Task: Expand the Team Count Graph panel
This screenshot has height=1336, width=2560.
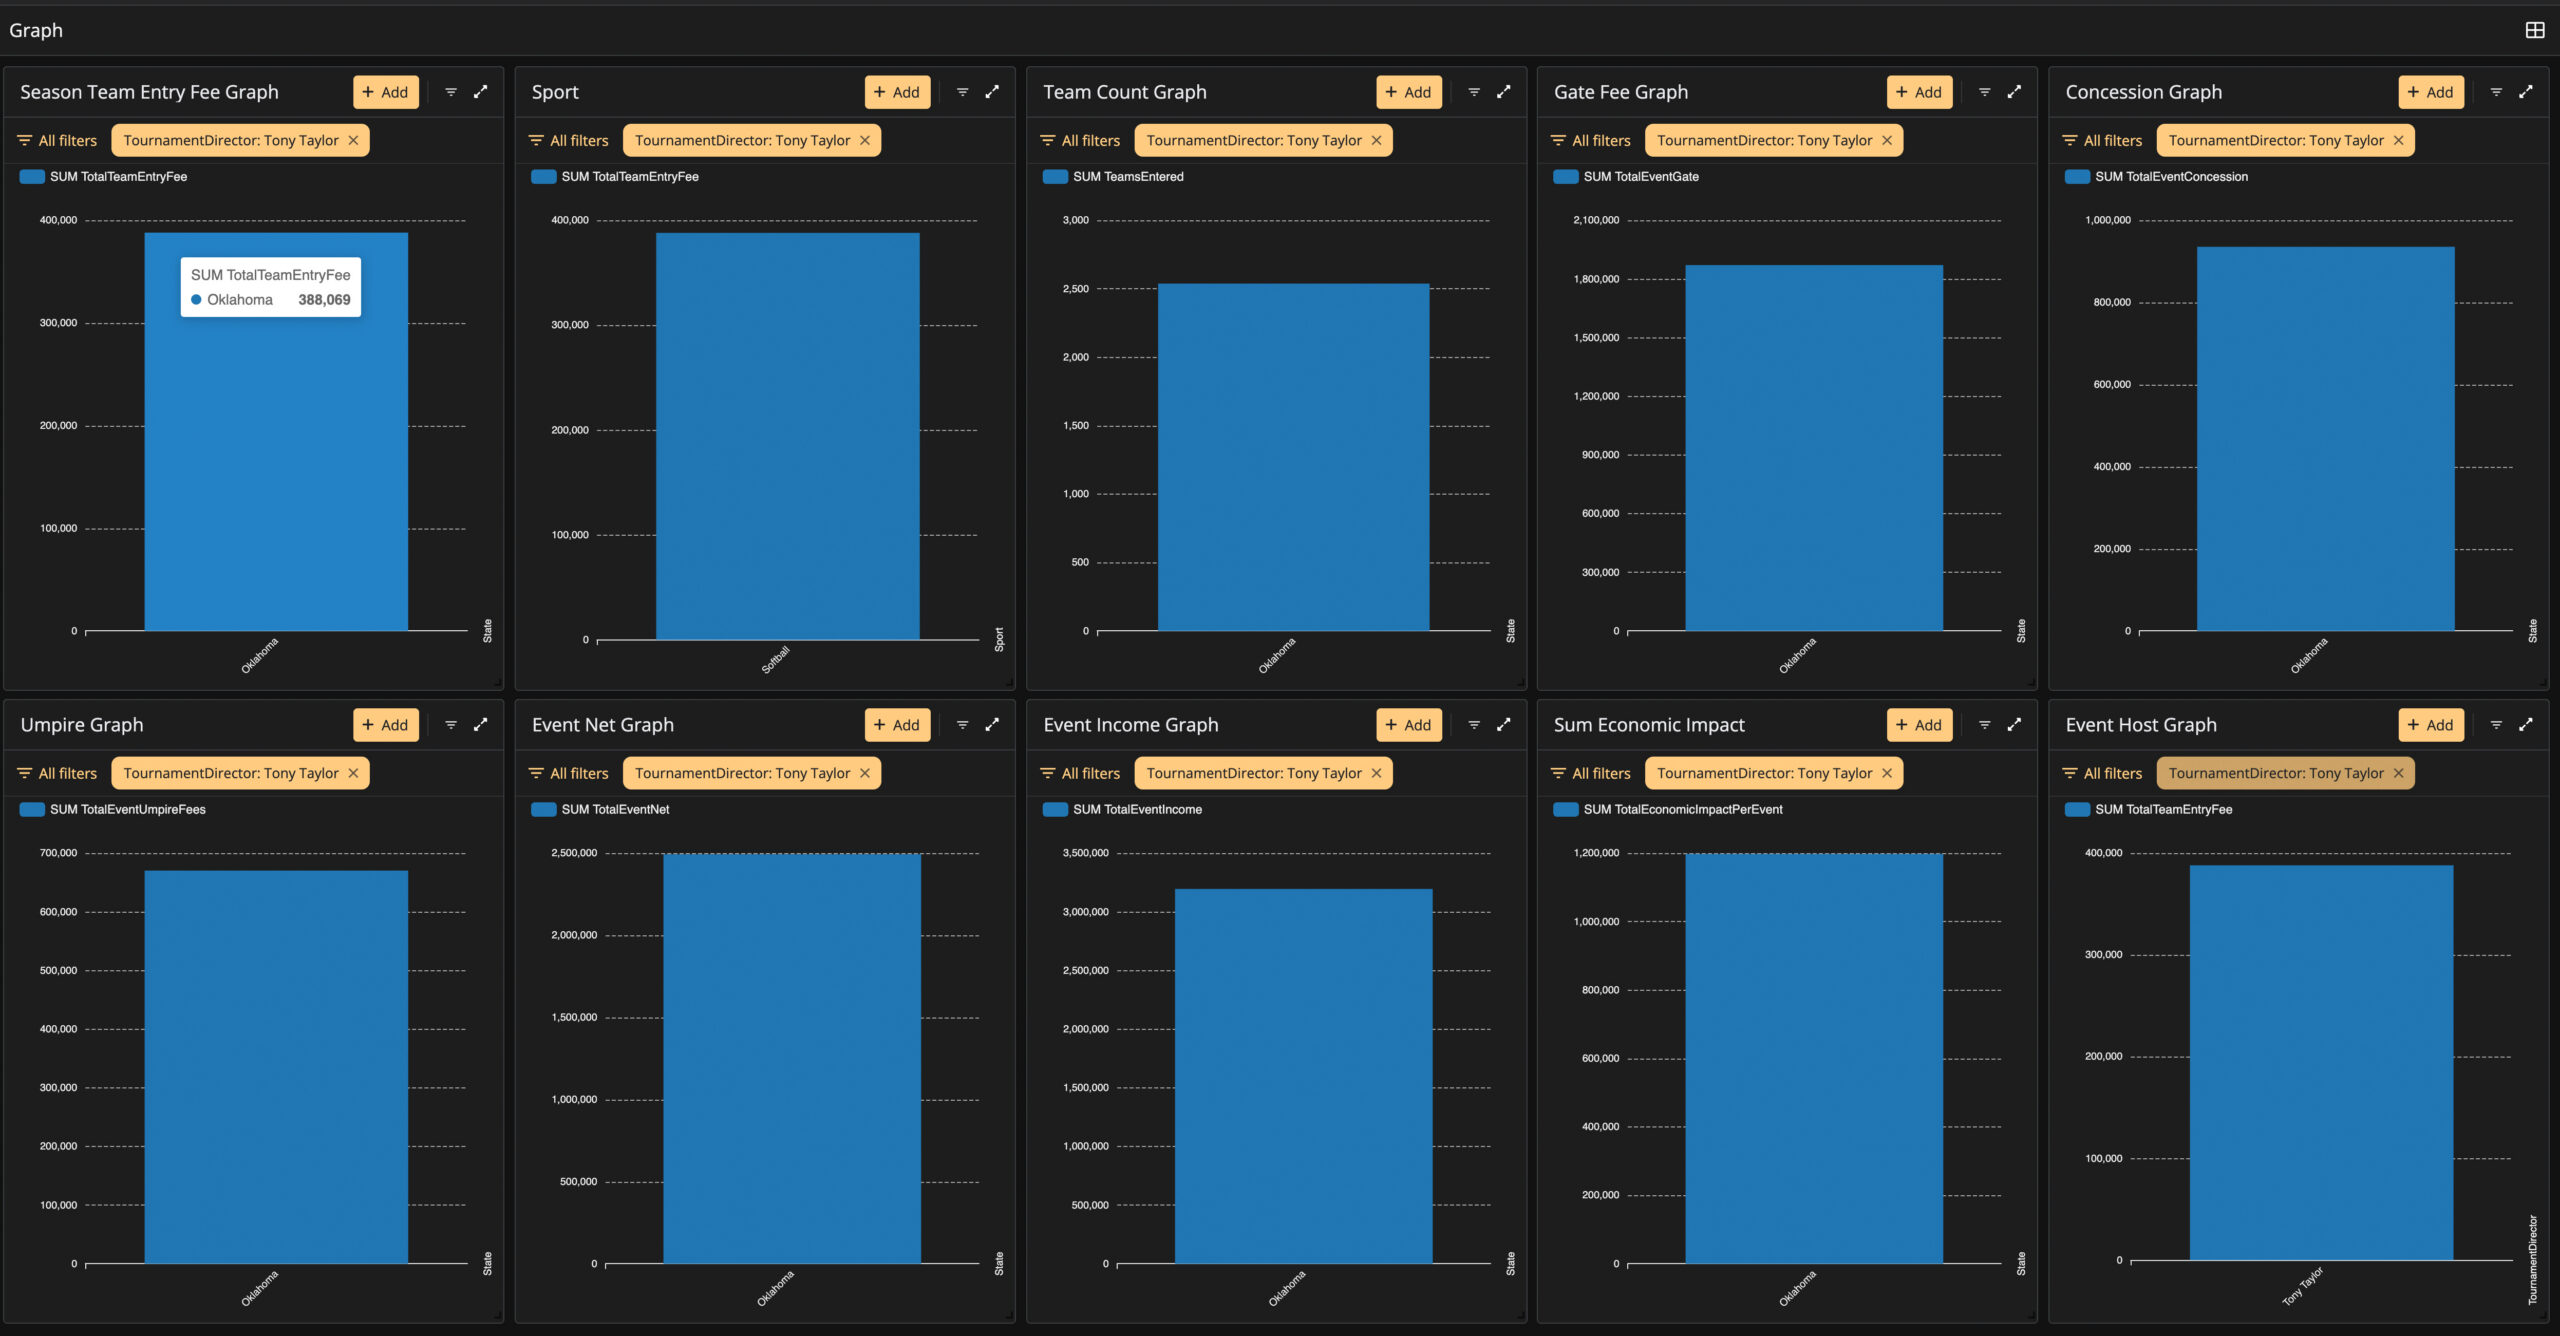Action: coord(1503,92)
